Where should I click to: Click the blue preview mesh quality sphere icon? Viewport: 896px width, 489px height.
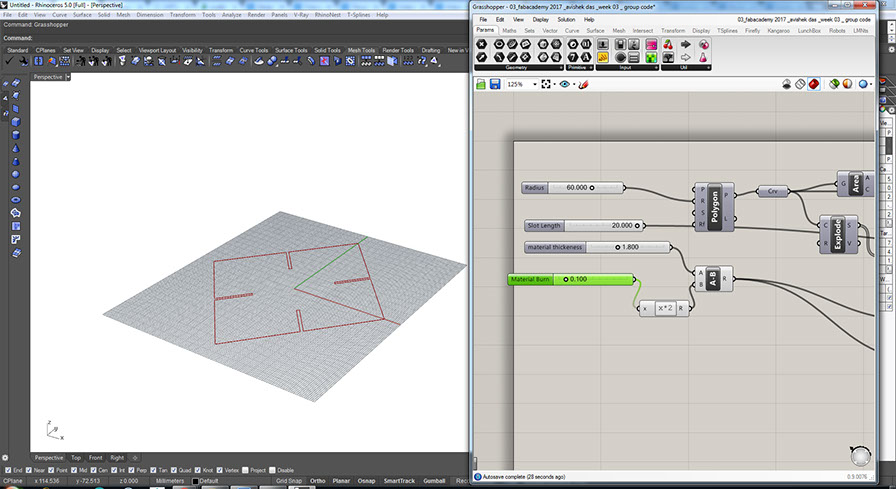coord(863,84)
